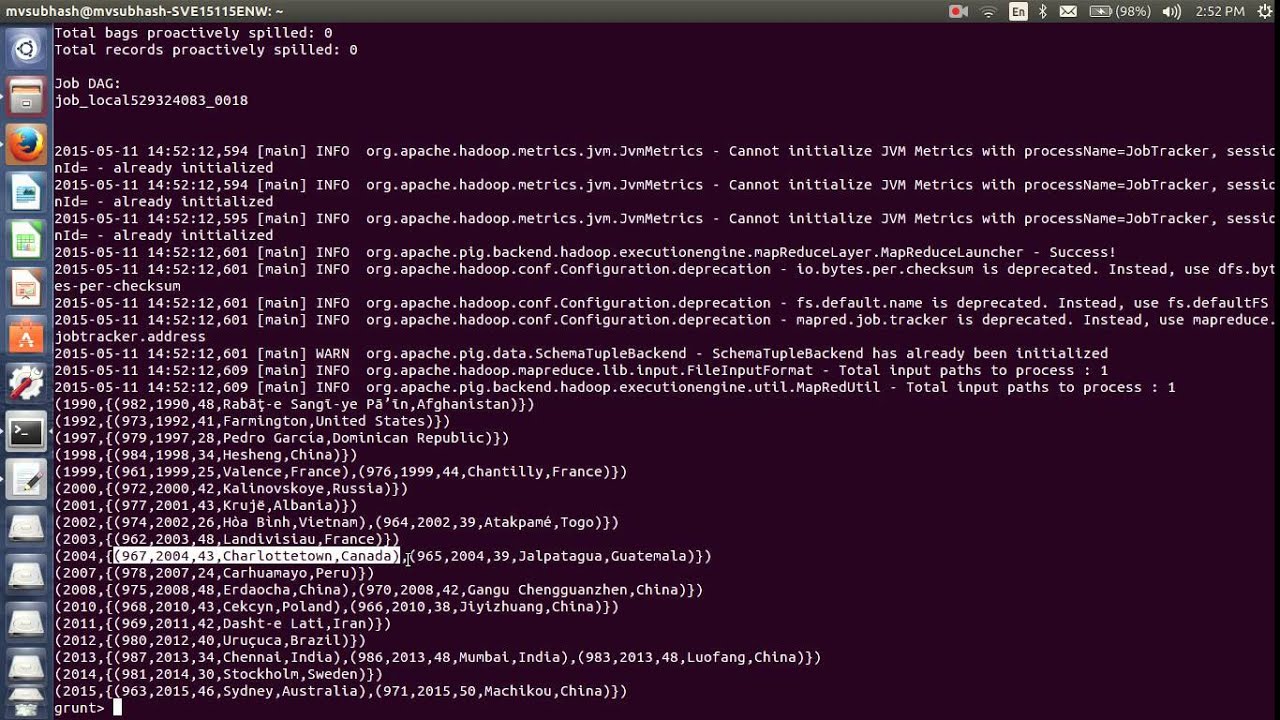Click the FileInputFormat total input paths line
Image resolution: width=1280 pixels, height=720 pixels.
581,370
